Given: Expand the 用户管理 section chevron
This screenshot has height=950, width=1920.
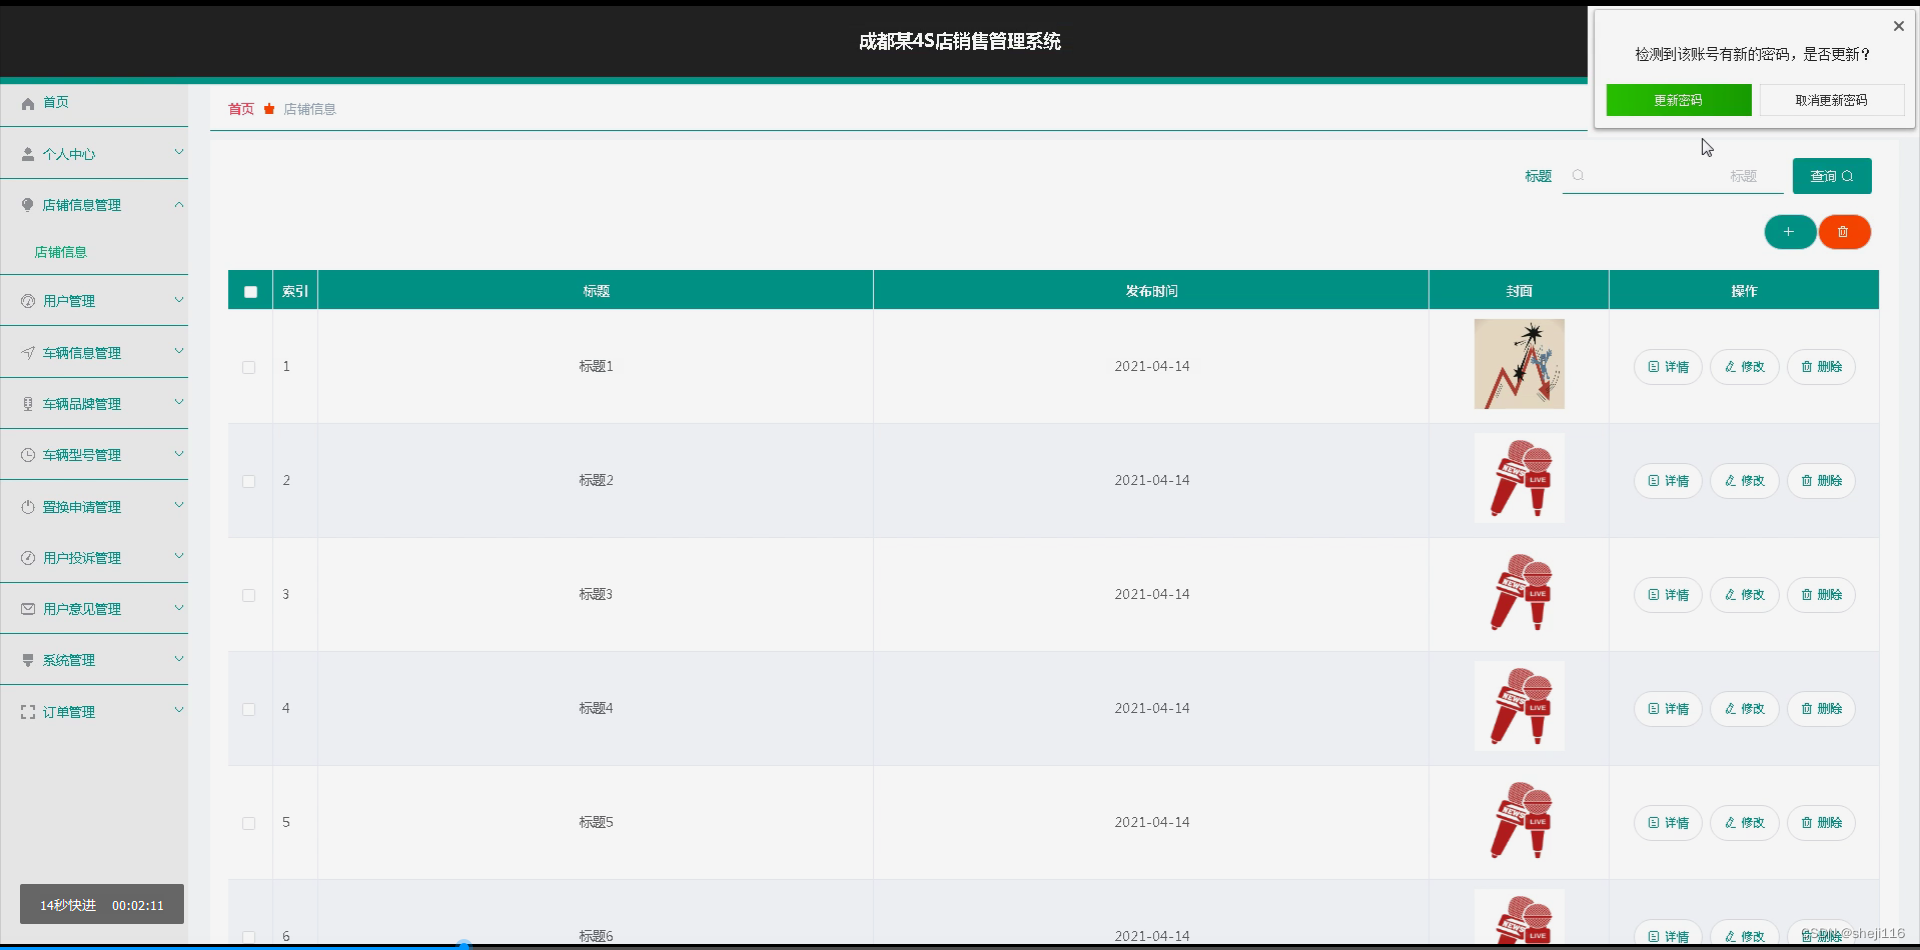Looking at the screenshot, I should 179,299.
